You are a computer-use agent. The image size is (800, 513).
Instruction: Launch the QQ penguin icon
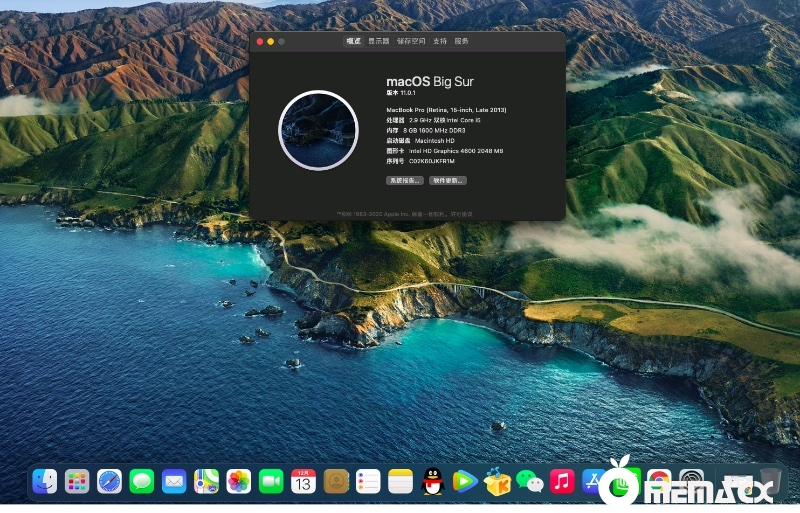click(x=432, y=481)
